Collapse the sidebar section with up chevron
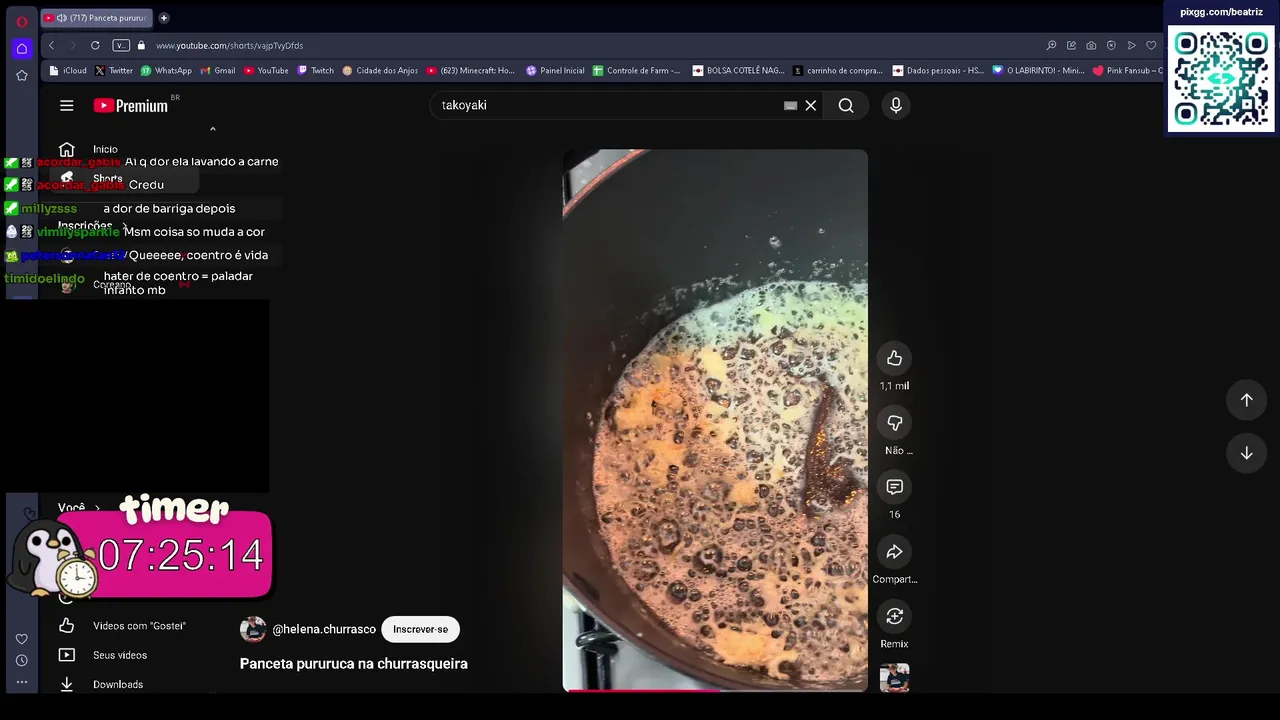This screenshot has height=720, width=1280. [x=212, y=129]
